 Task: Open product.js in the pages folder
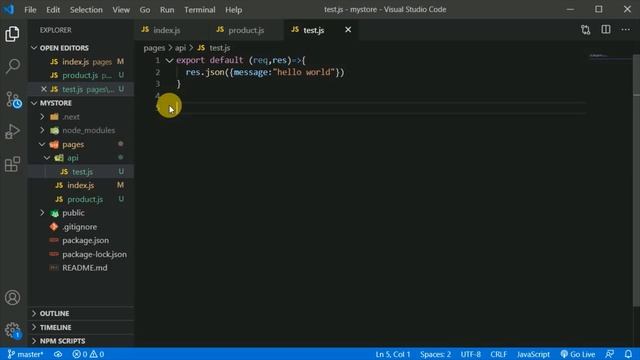pyautogui.click(x=81, y=199)
